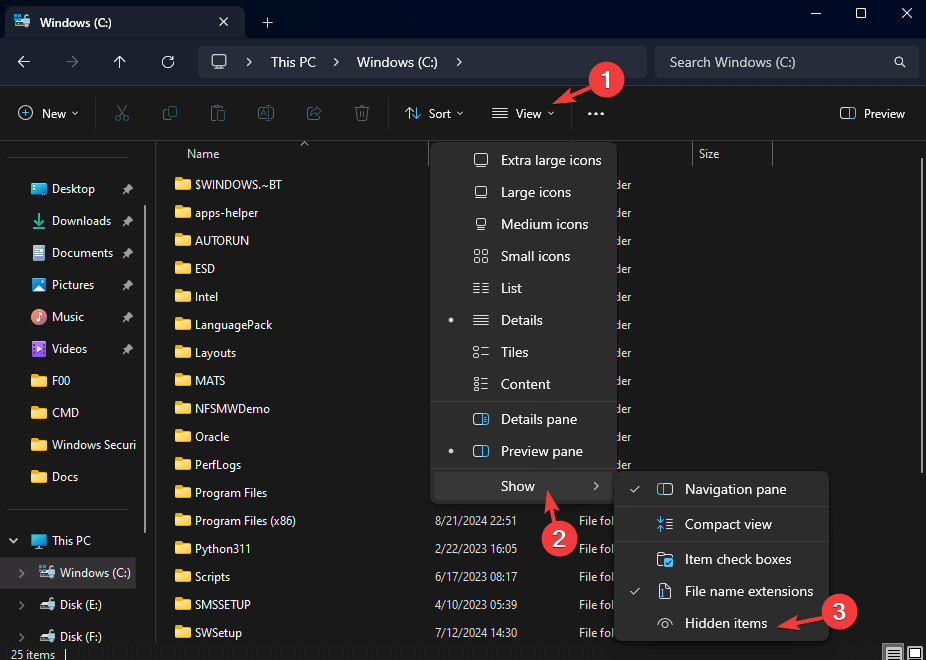Open Documents in quick access
The height and width of the screenshot is (660, 926).
pyautogui.click(x=83, y=253)
